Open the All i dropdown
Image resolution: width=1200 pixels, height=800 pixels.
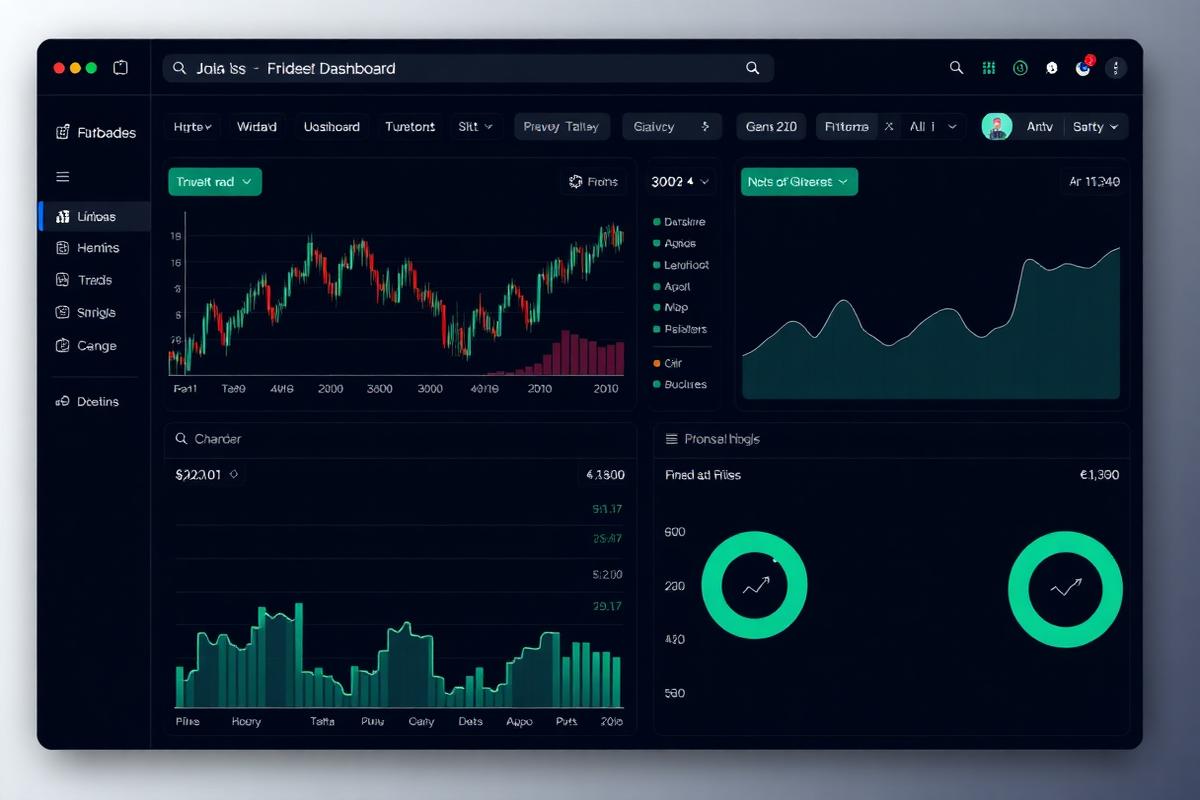pos(932,127)
